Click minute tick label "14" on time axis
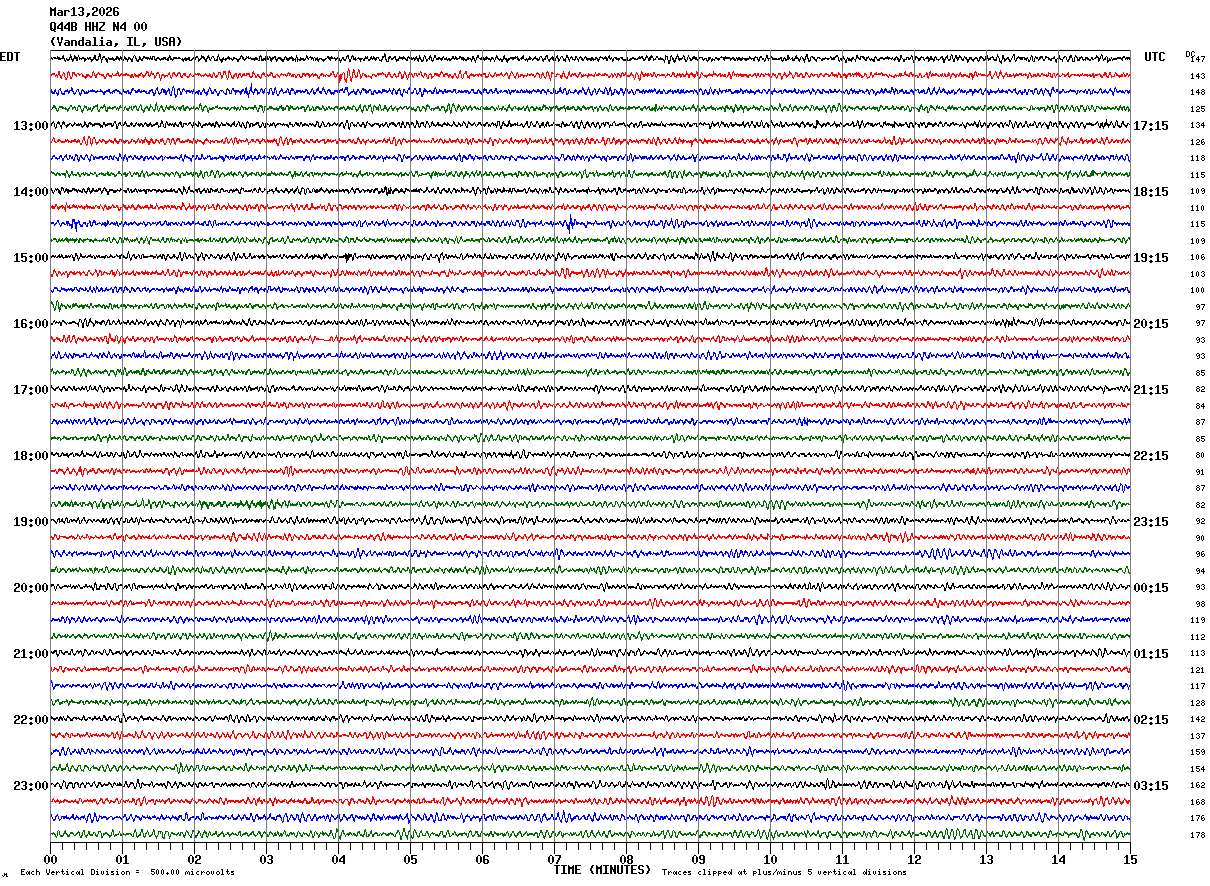The width and height of the screenshot is (1210, 886). [x=1058, y=859]
